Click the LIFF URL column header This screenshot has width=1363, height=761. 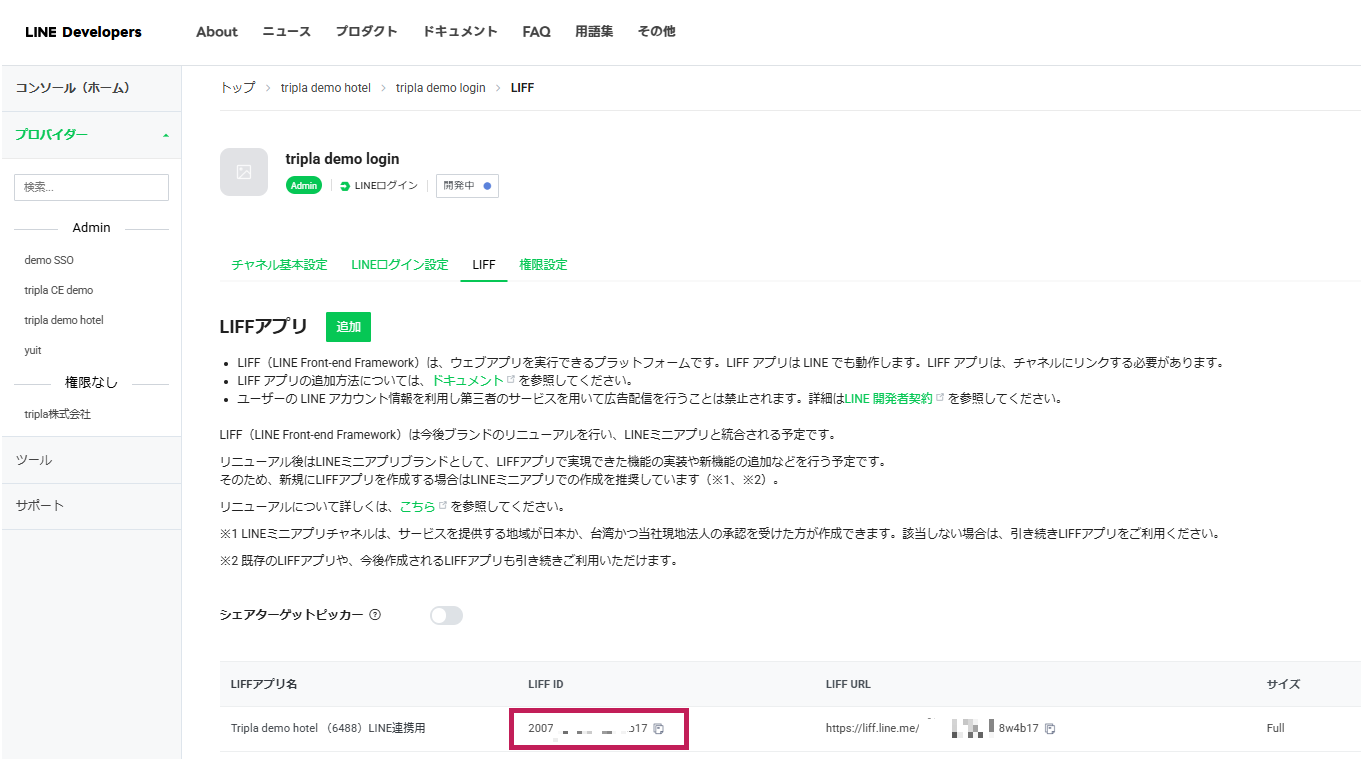click(848, 684)
